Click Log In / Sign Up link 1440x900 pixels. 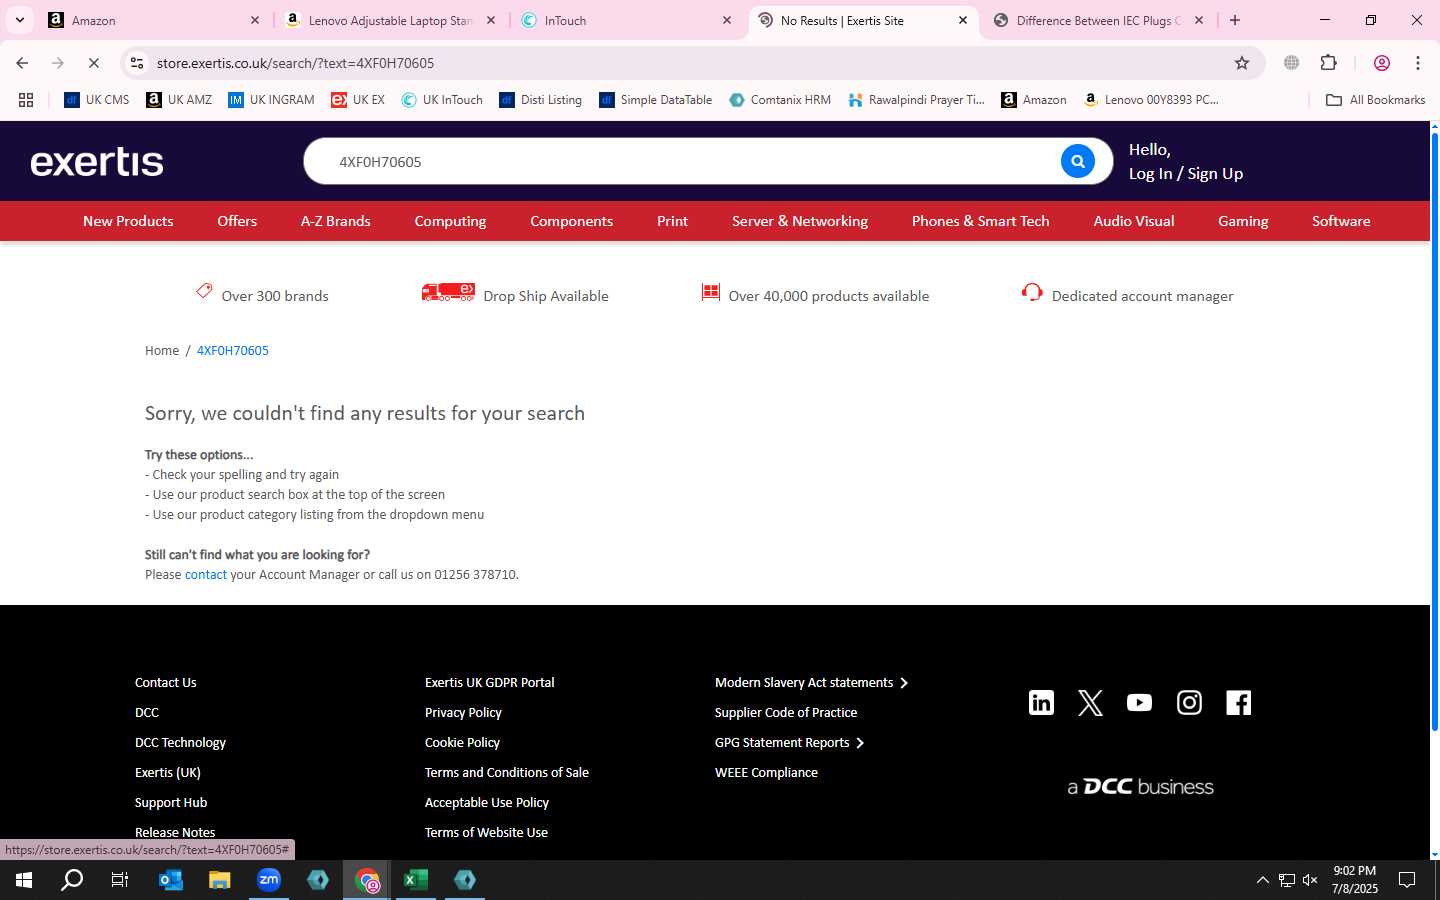pos(1186,173)
